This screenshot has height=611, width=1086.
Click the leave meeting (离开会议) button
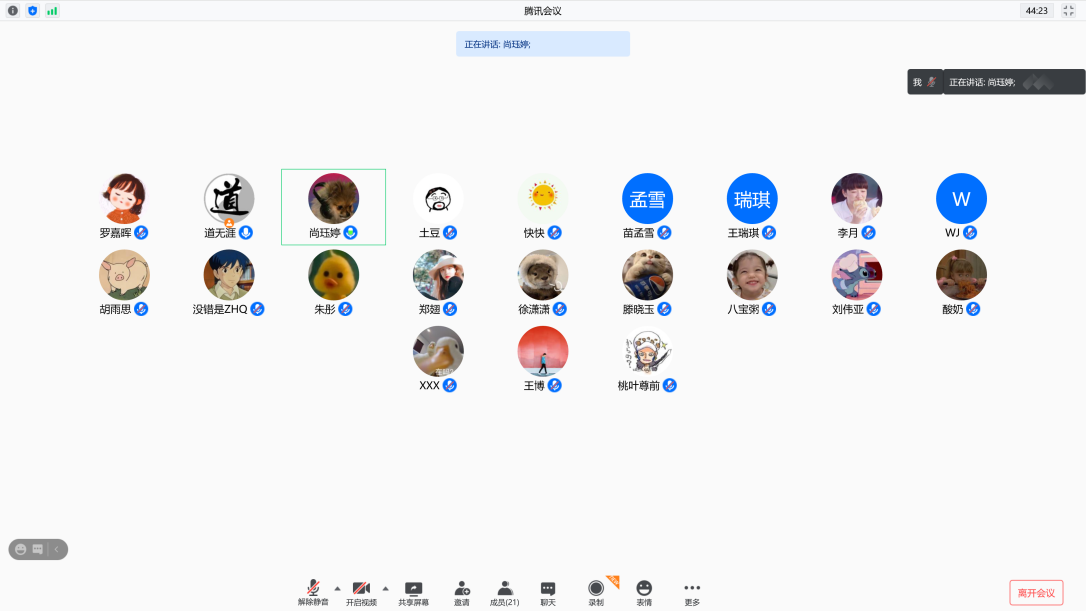pos(1036,593)
